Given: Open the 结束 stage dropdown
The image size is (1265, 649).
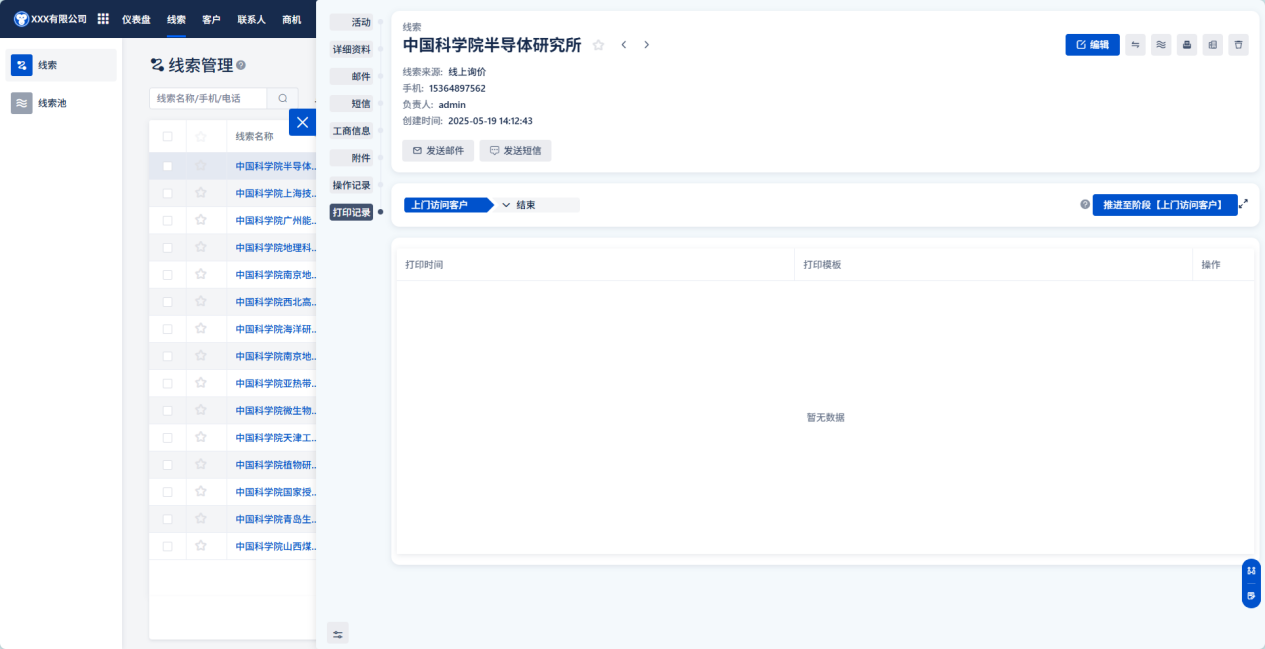Looking at the screenshot, I should click(538, 205).
